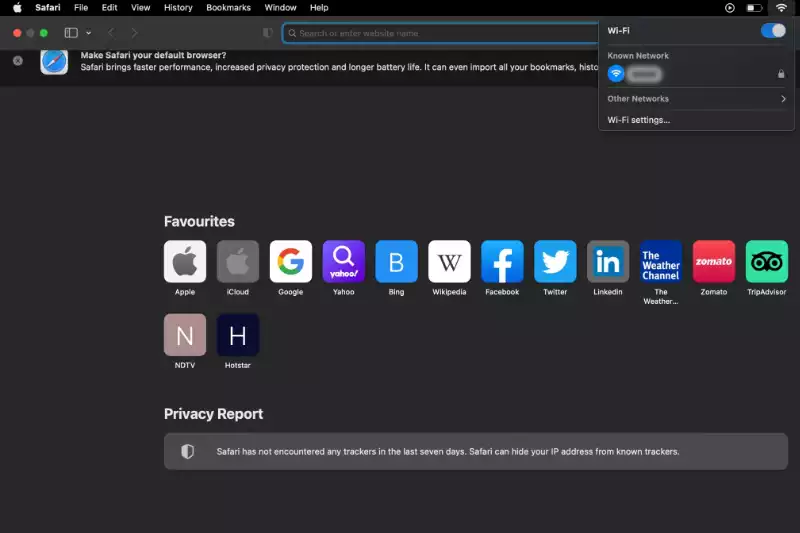Viewport: 800px width, 533px height.
Task: Click the 'Make Safari your default browser?' text
Action: [153, 55]
